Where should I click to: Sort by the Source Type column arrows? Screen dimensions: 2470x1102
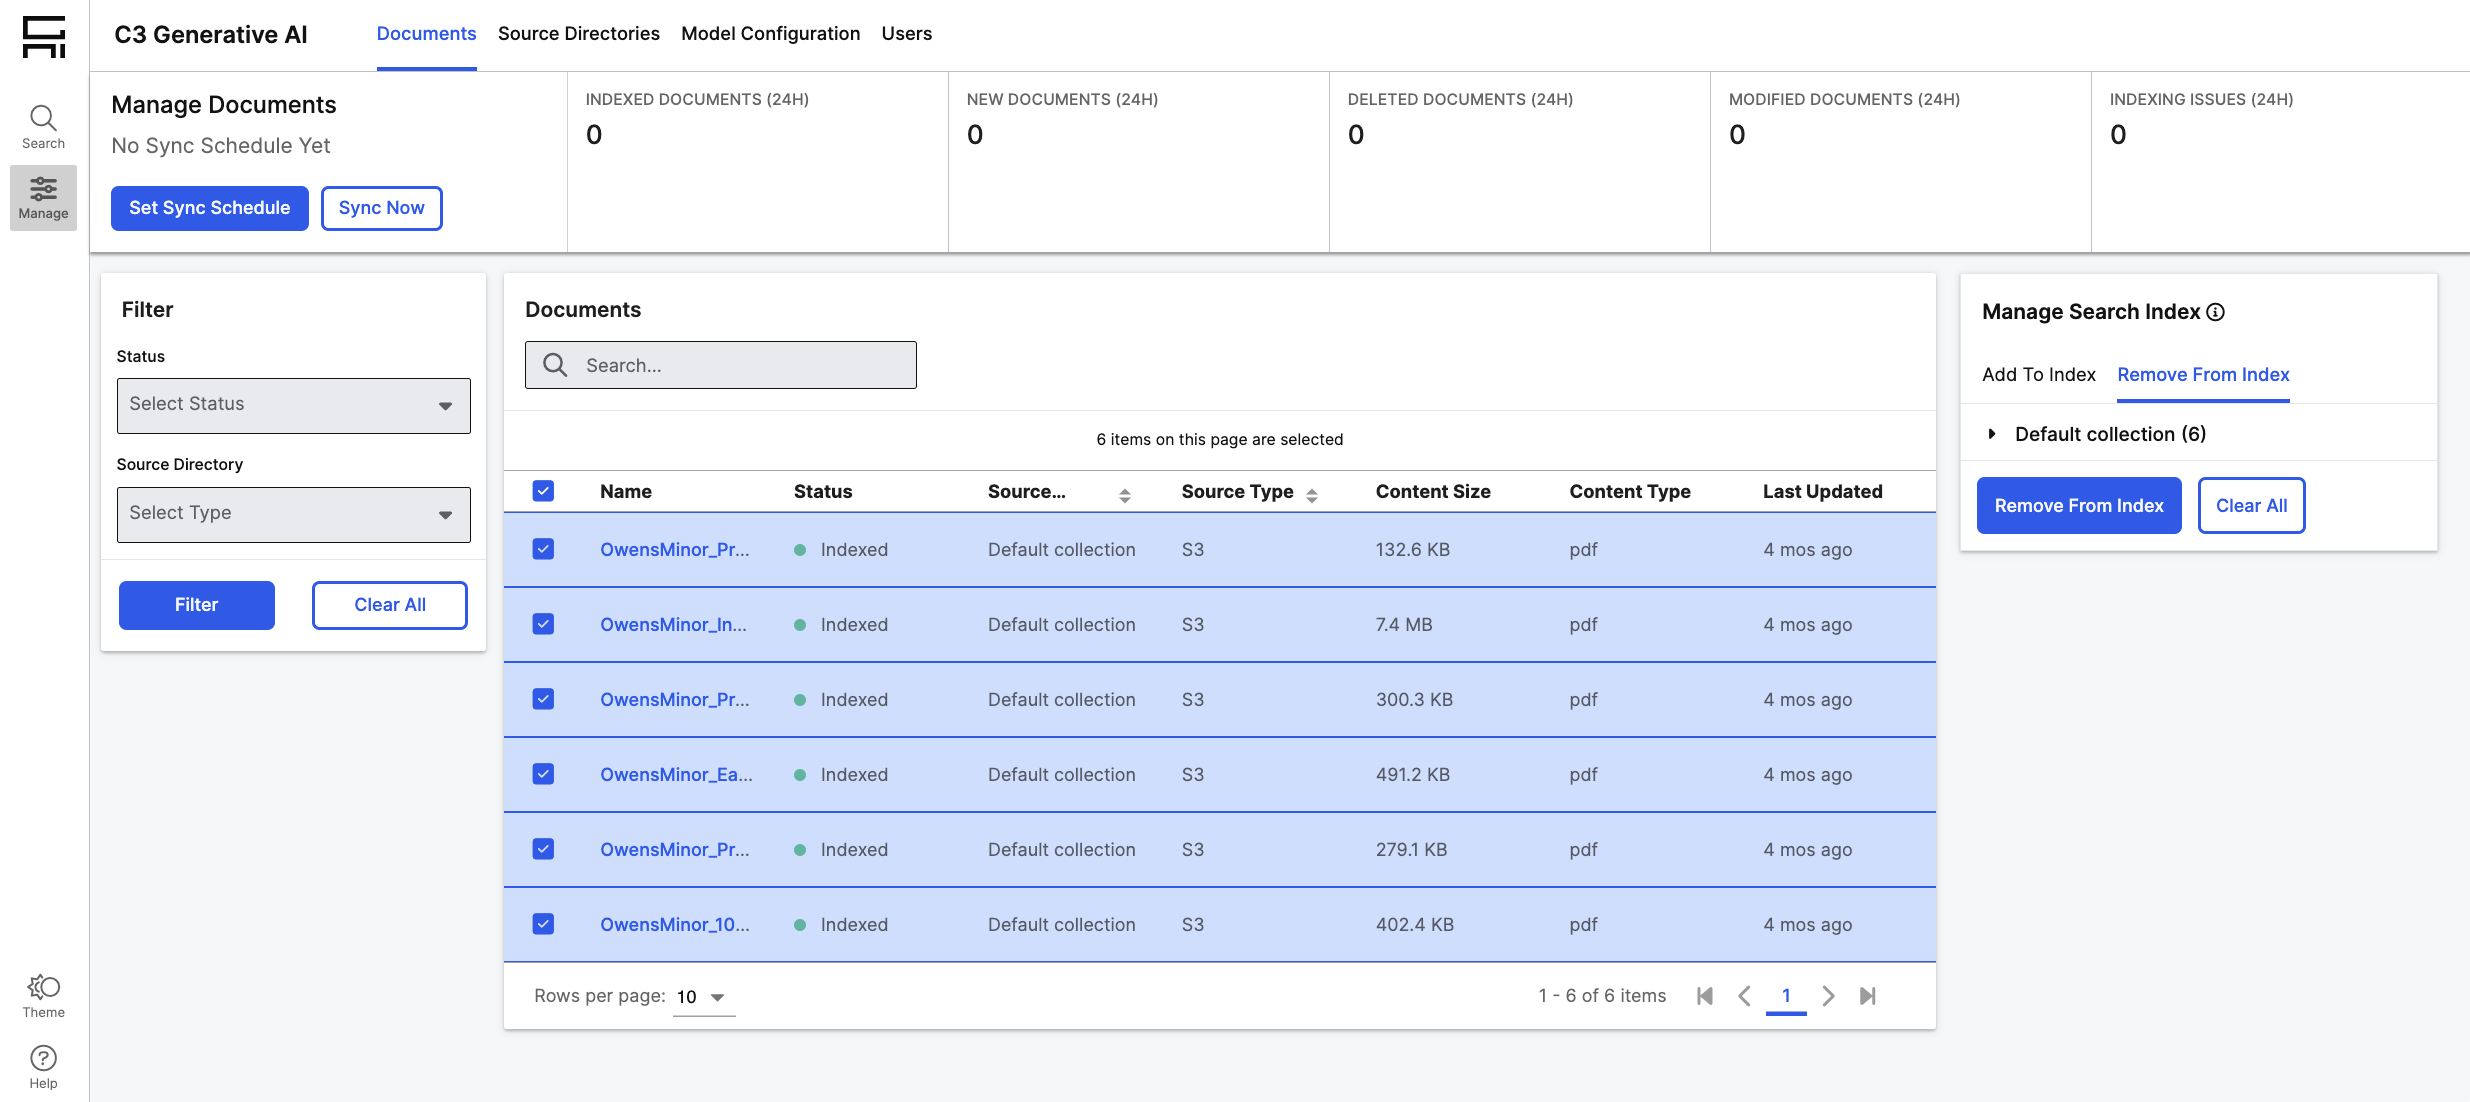(1312, 494)
